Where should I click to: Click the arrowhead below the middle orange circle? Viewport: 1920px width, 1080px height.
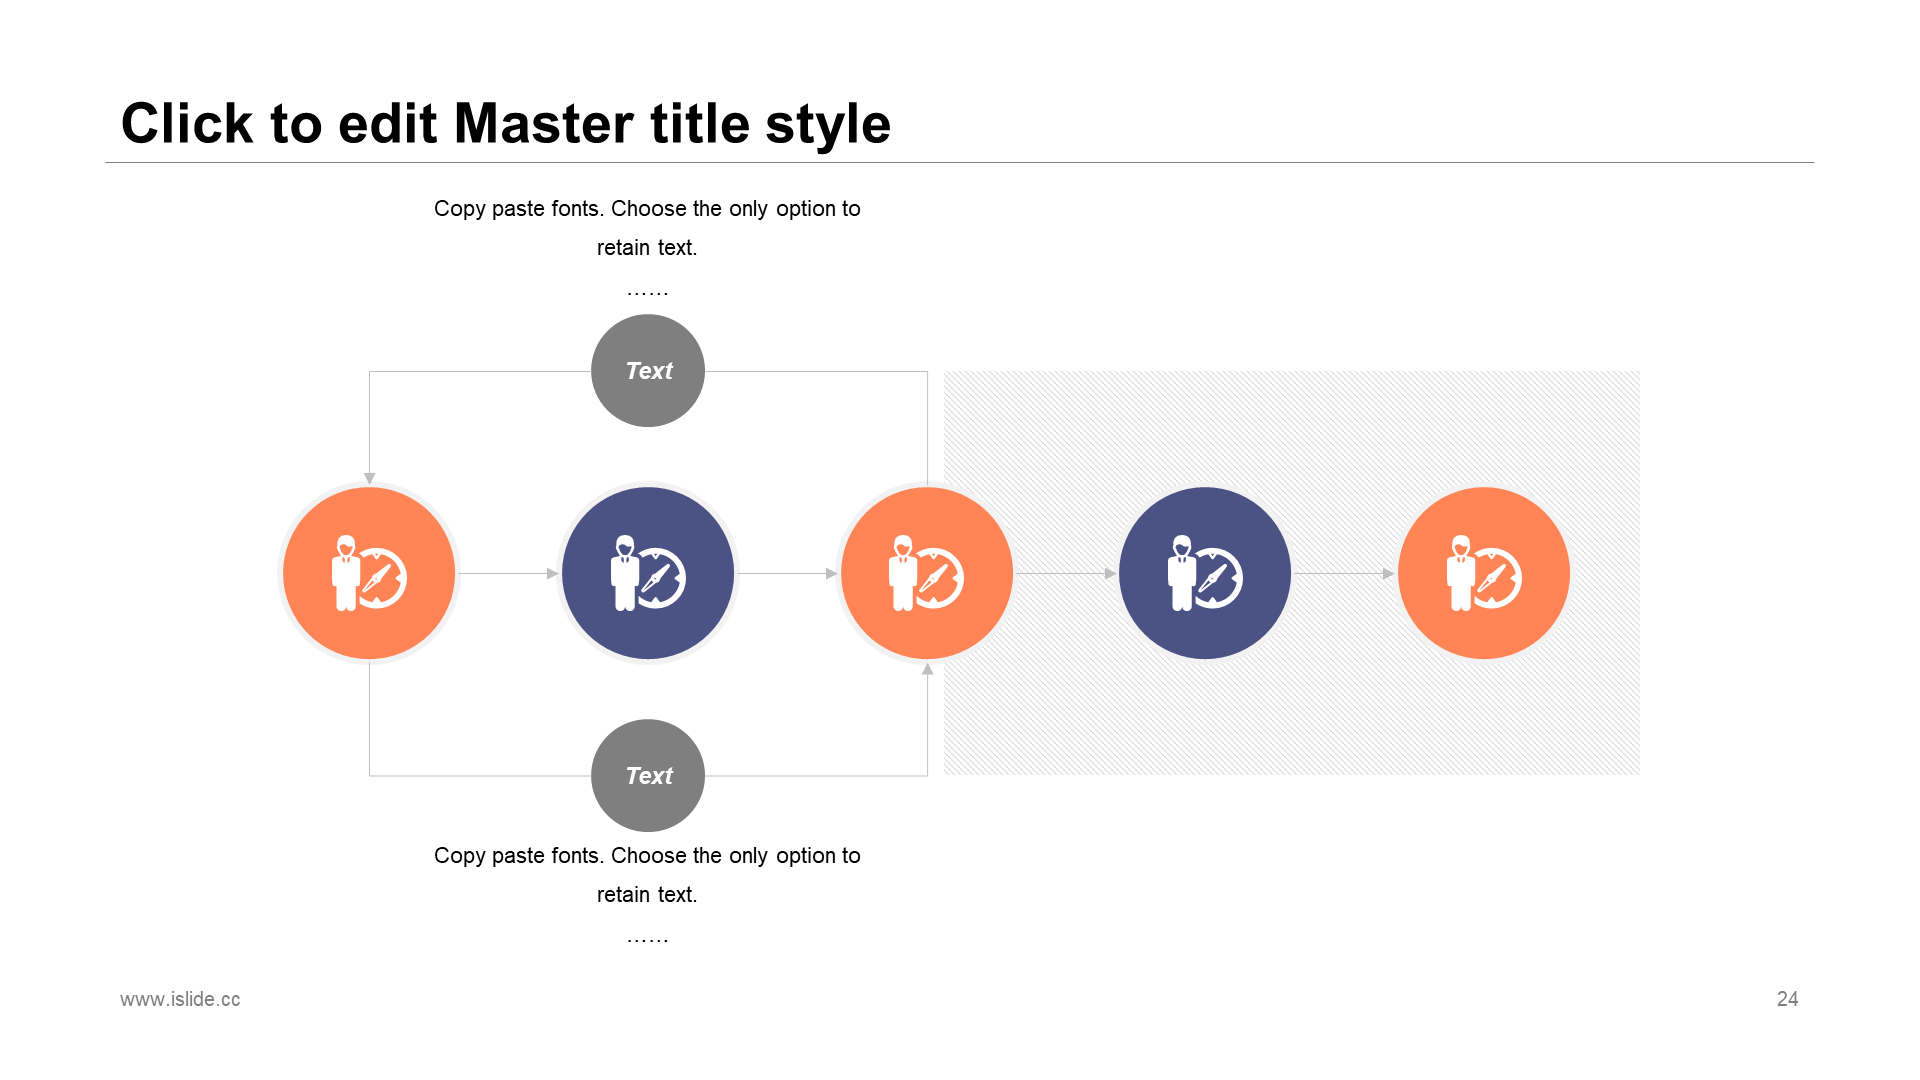pyautogui.click(x=928, y=669)
